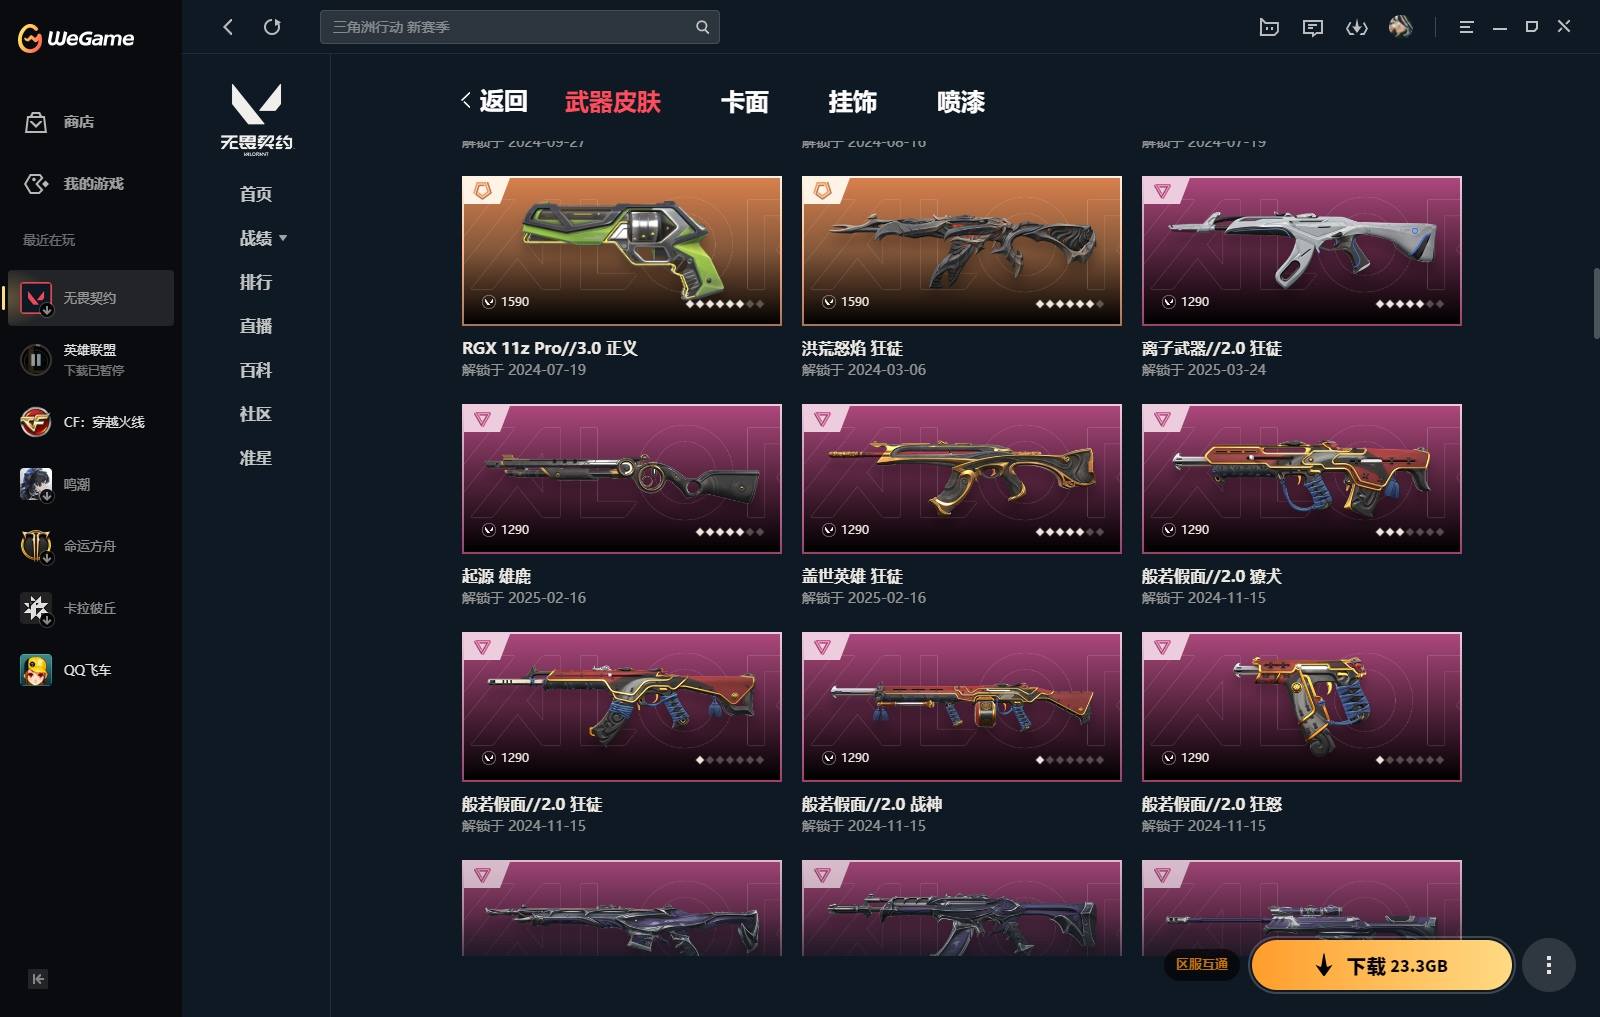The image size is (1600, 1017).
Task: Switch to the 喷漆 tab
Action: pyautogui.click(x=961, y=101)
